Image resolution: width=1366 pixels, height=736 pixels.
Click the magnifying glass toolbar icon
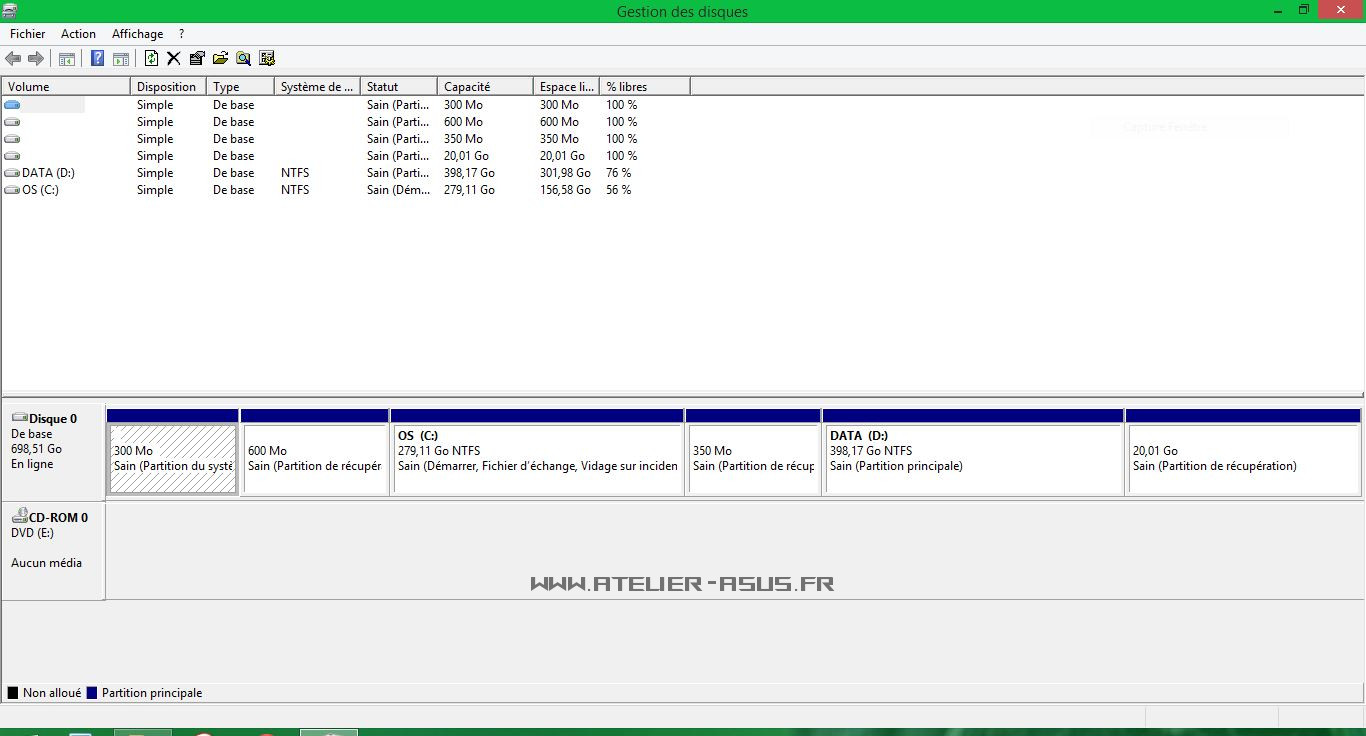243,59
